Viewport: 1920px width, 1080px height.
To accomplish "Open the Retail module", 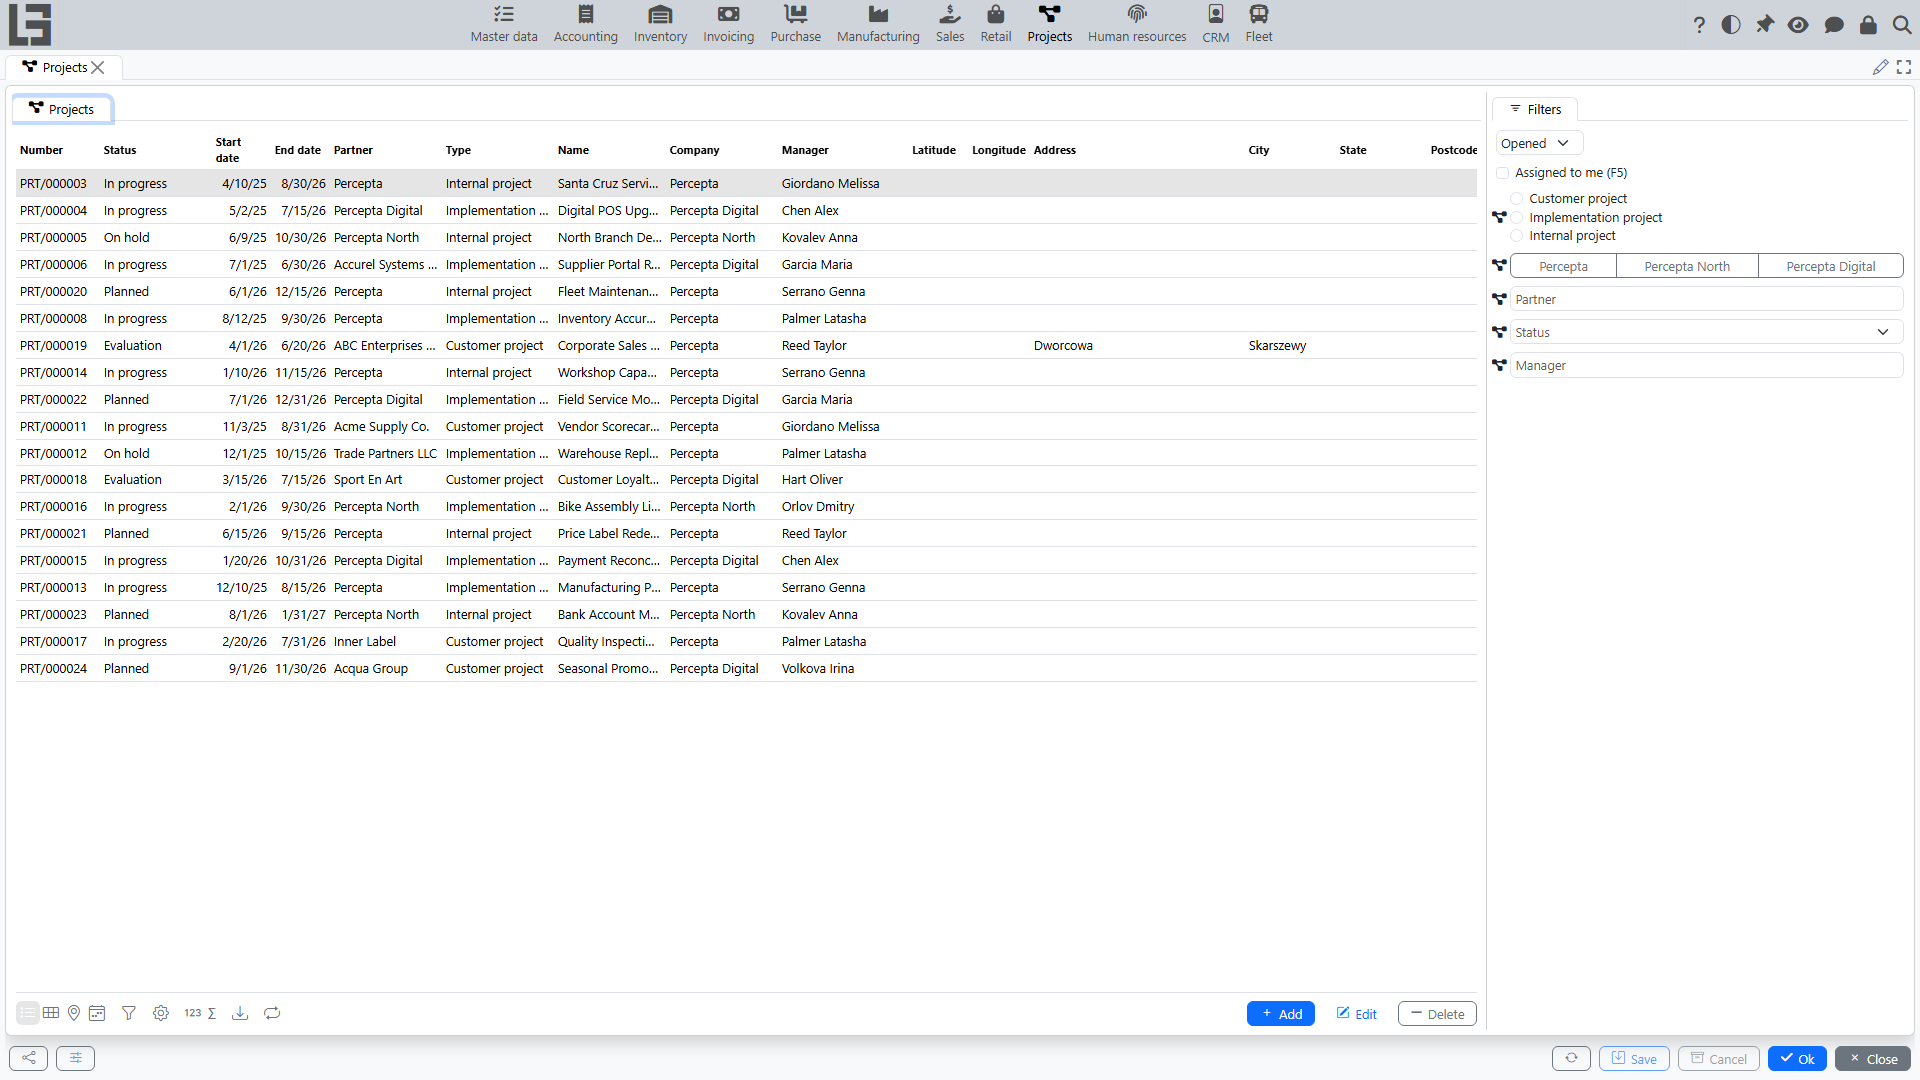I will (996, 24).
